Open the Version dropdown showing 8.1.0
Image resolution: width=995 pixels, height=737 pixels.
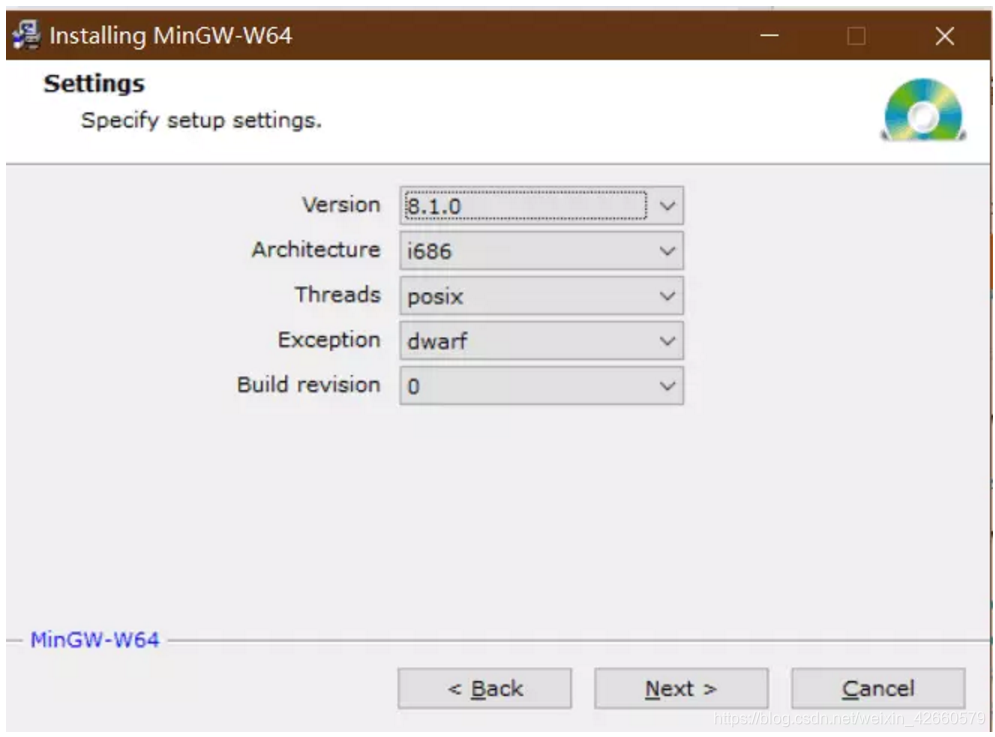[541, 205]
